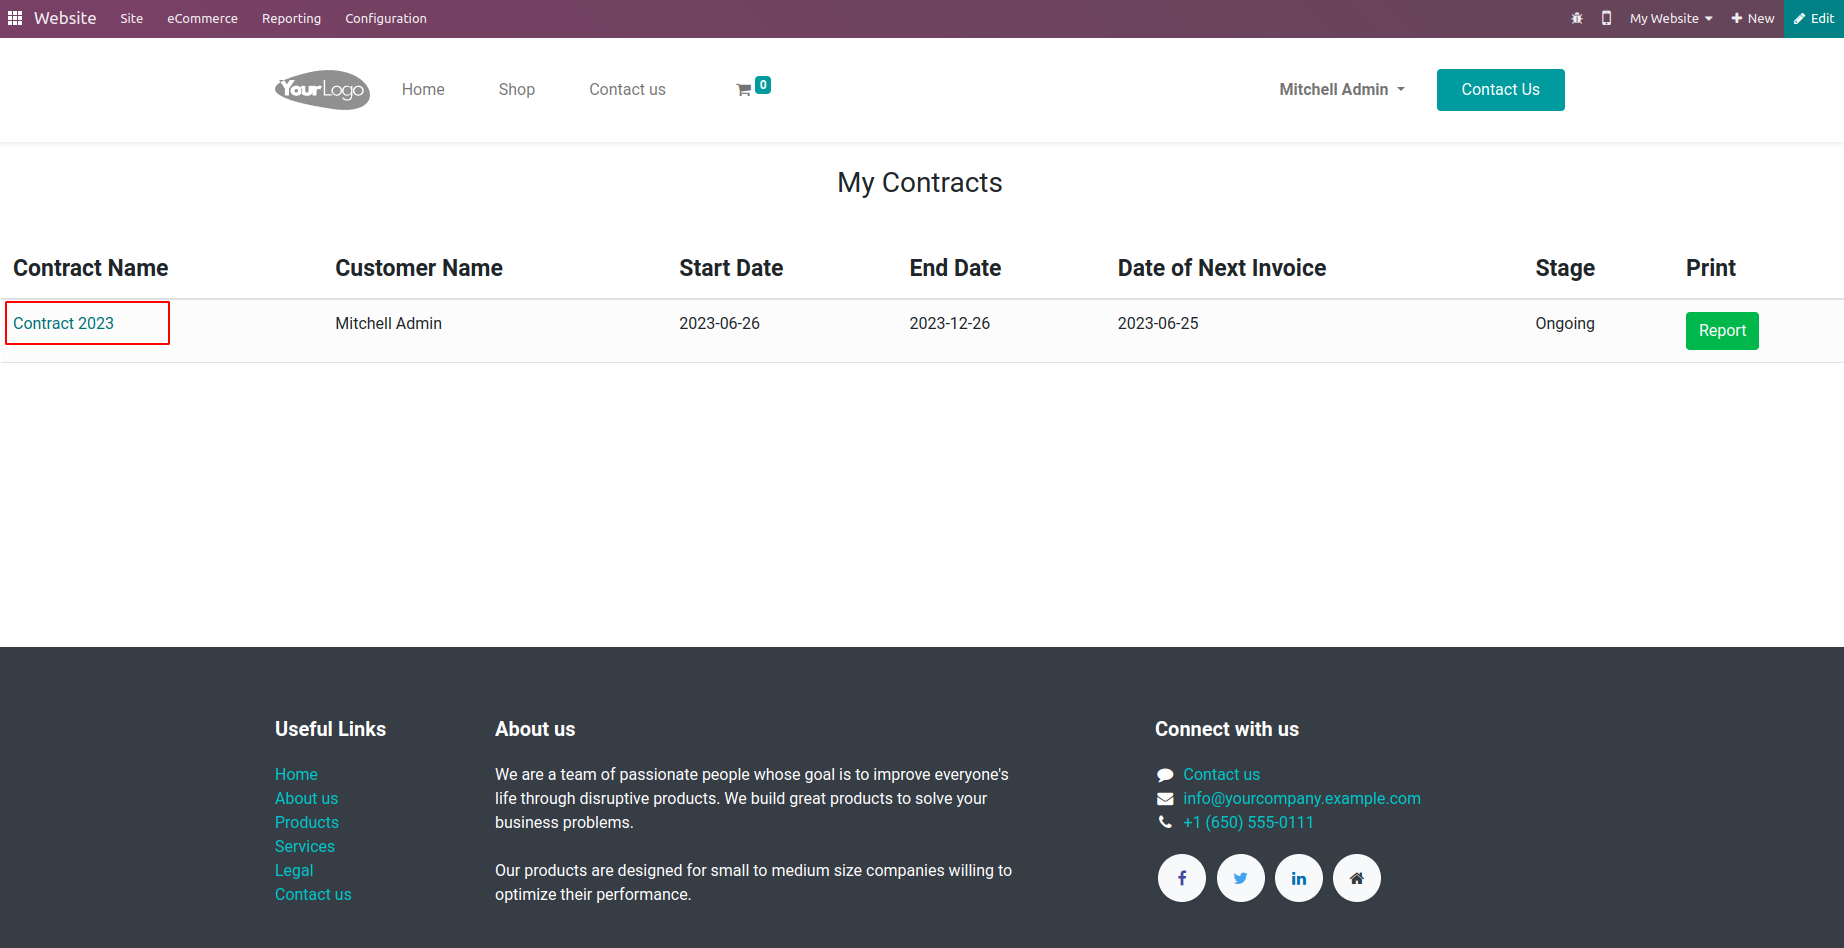Expand the My Website dropdown
Screen dimensions: 1844x948
[x=1670, y=19]
